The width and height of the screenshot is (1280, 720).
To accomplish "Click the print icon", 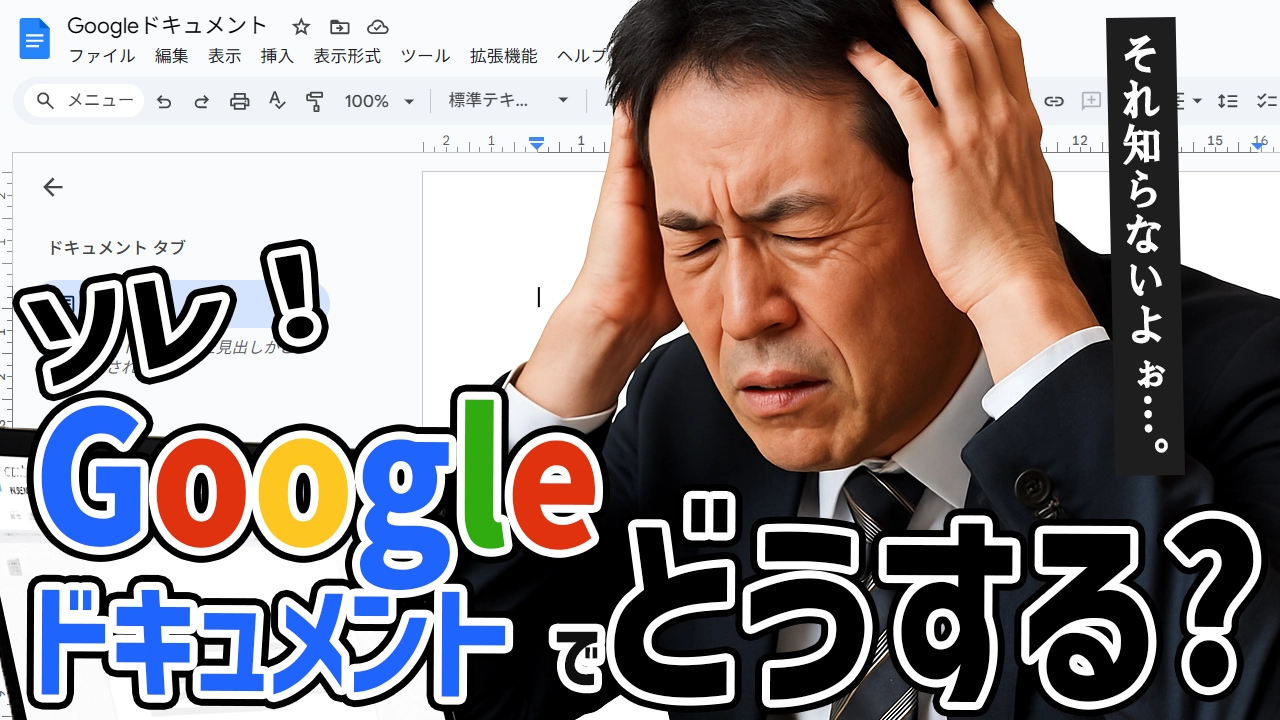I will pos(239,101).
